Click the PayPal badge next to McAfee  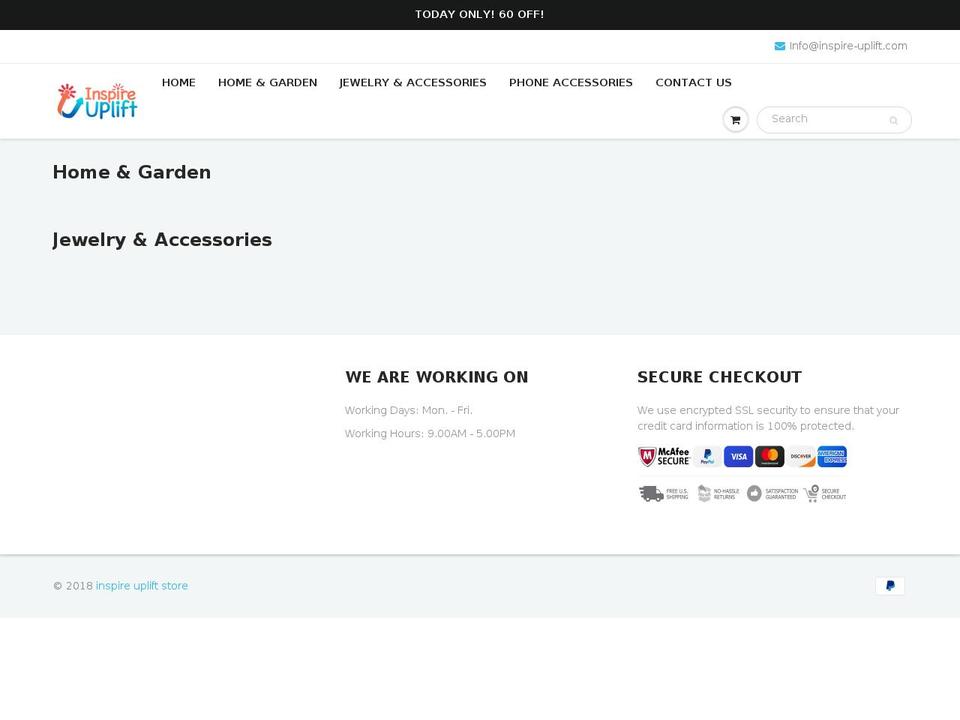click(x=707, y=457)
